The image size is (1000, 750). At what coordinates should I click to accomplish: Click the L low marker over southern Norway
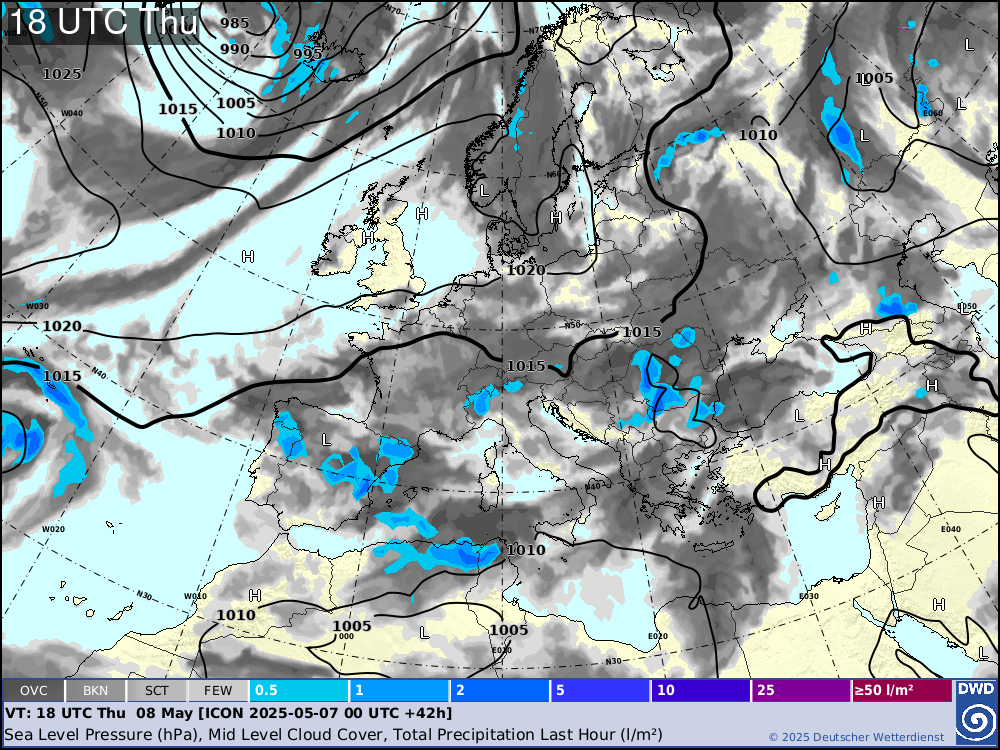tap(484, 191)
